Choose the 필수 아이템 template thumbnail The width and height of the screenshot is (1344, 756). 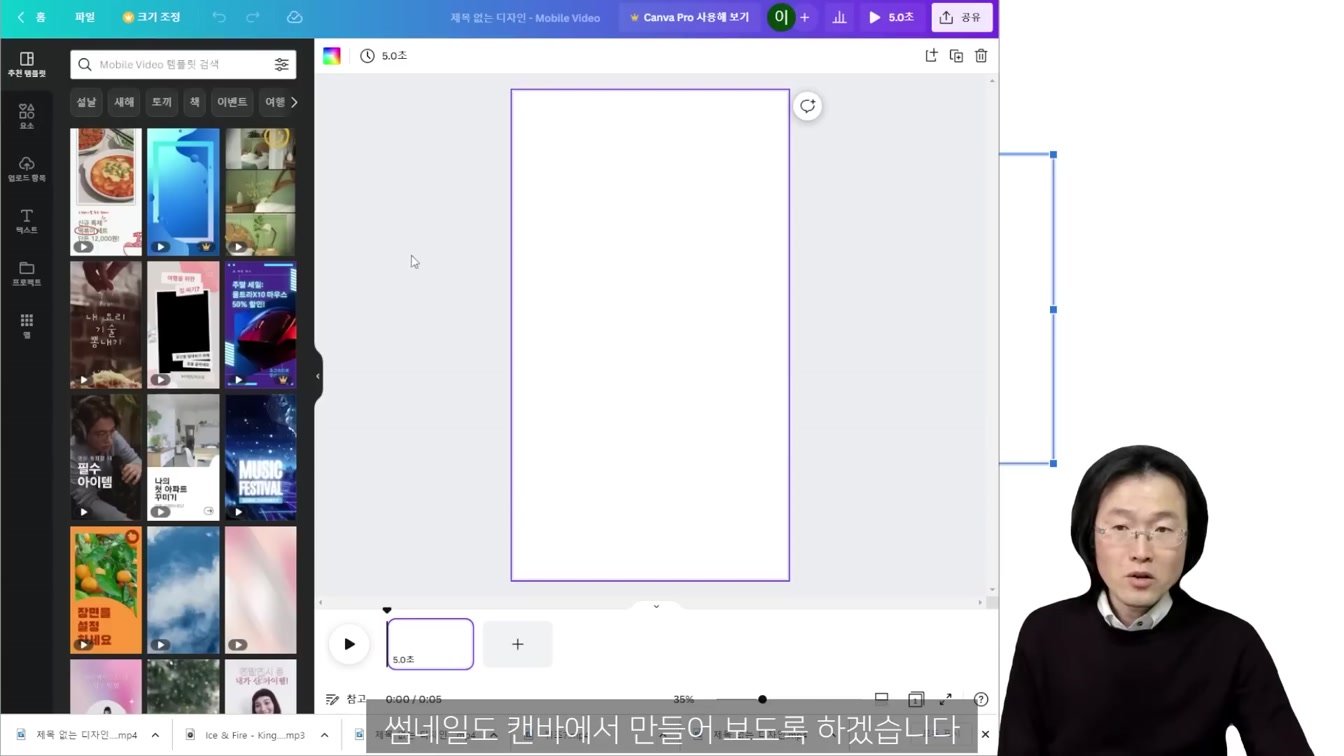[106, 457]
